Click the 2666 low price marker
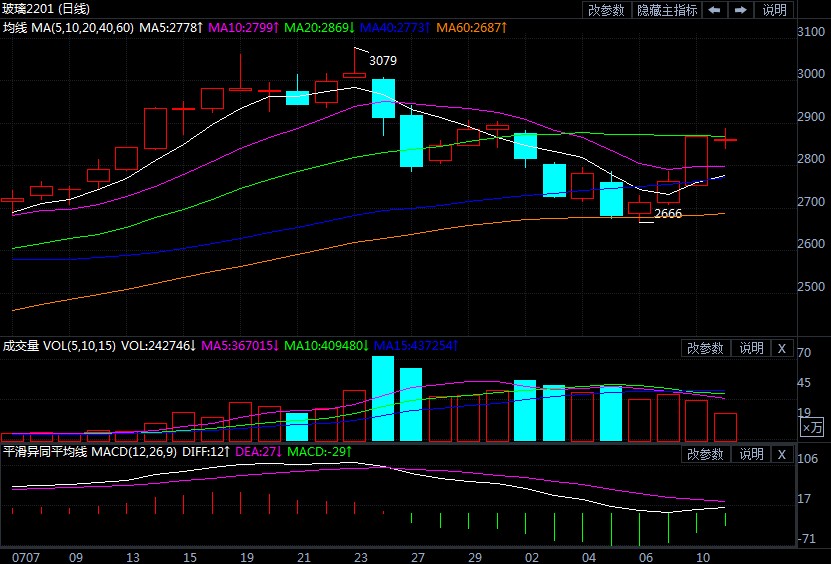The image size is (831, 564). tap(668, 214)
